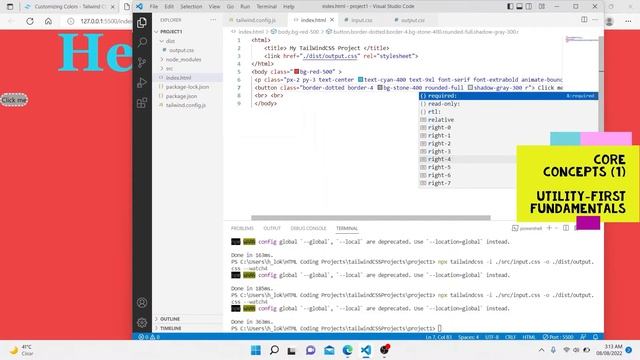
Task: Toggle the secondary sidebar layout icon
Action: pos(529,7)
